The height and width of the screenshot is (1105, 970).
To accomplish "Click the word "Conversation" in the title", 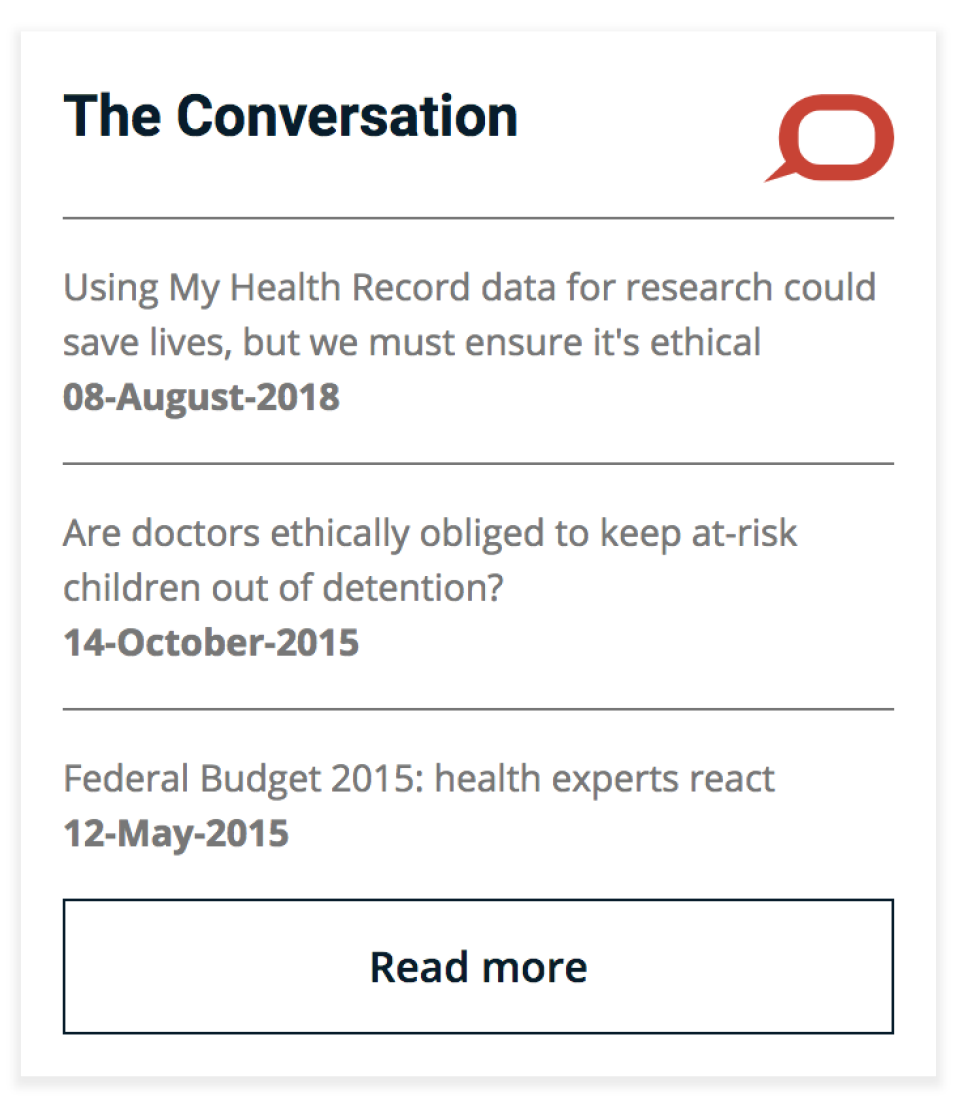I will coord(347,115).
